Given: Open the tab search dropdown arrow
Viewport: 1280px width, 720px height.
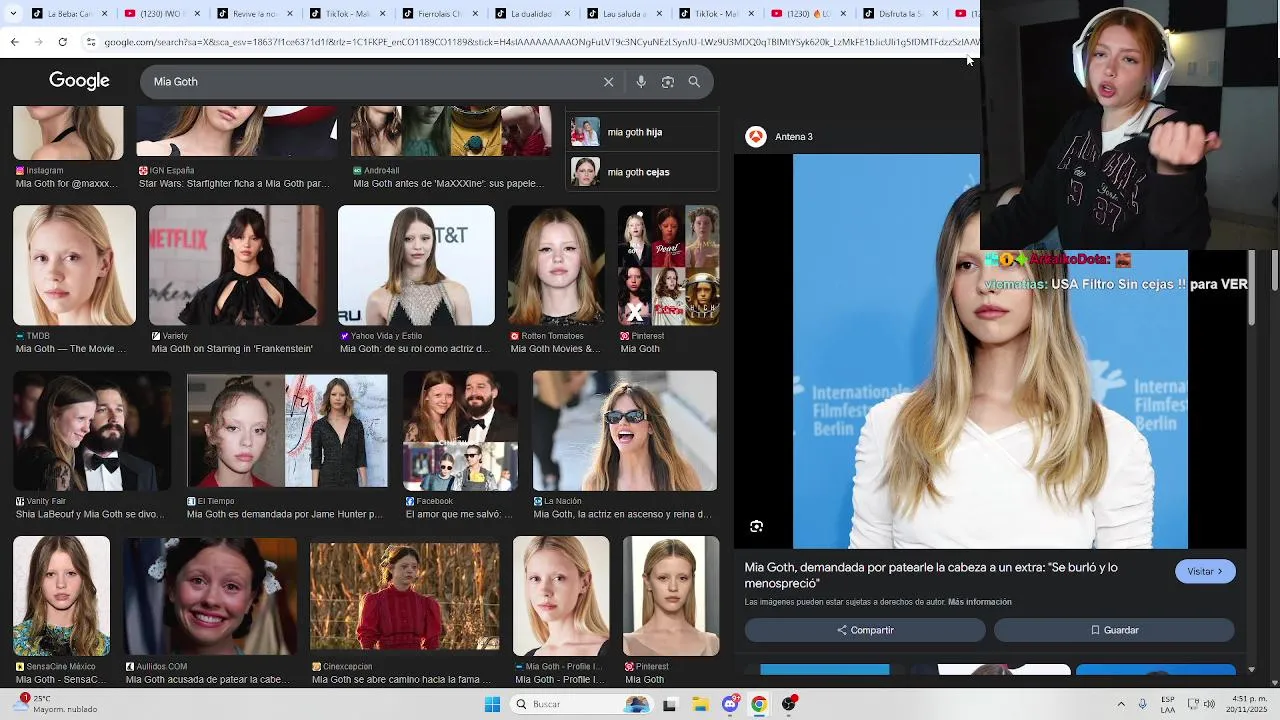Looking at the screenshot, I should pyautogui.click(x=14, y=14).
